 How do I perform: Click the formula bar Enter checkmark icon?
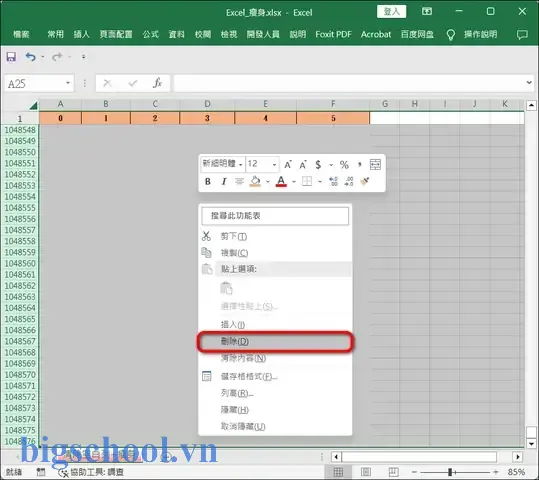coord(133,83)
